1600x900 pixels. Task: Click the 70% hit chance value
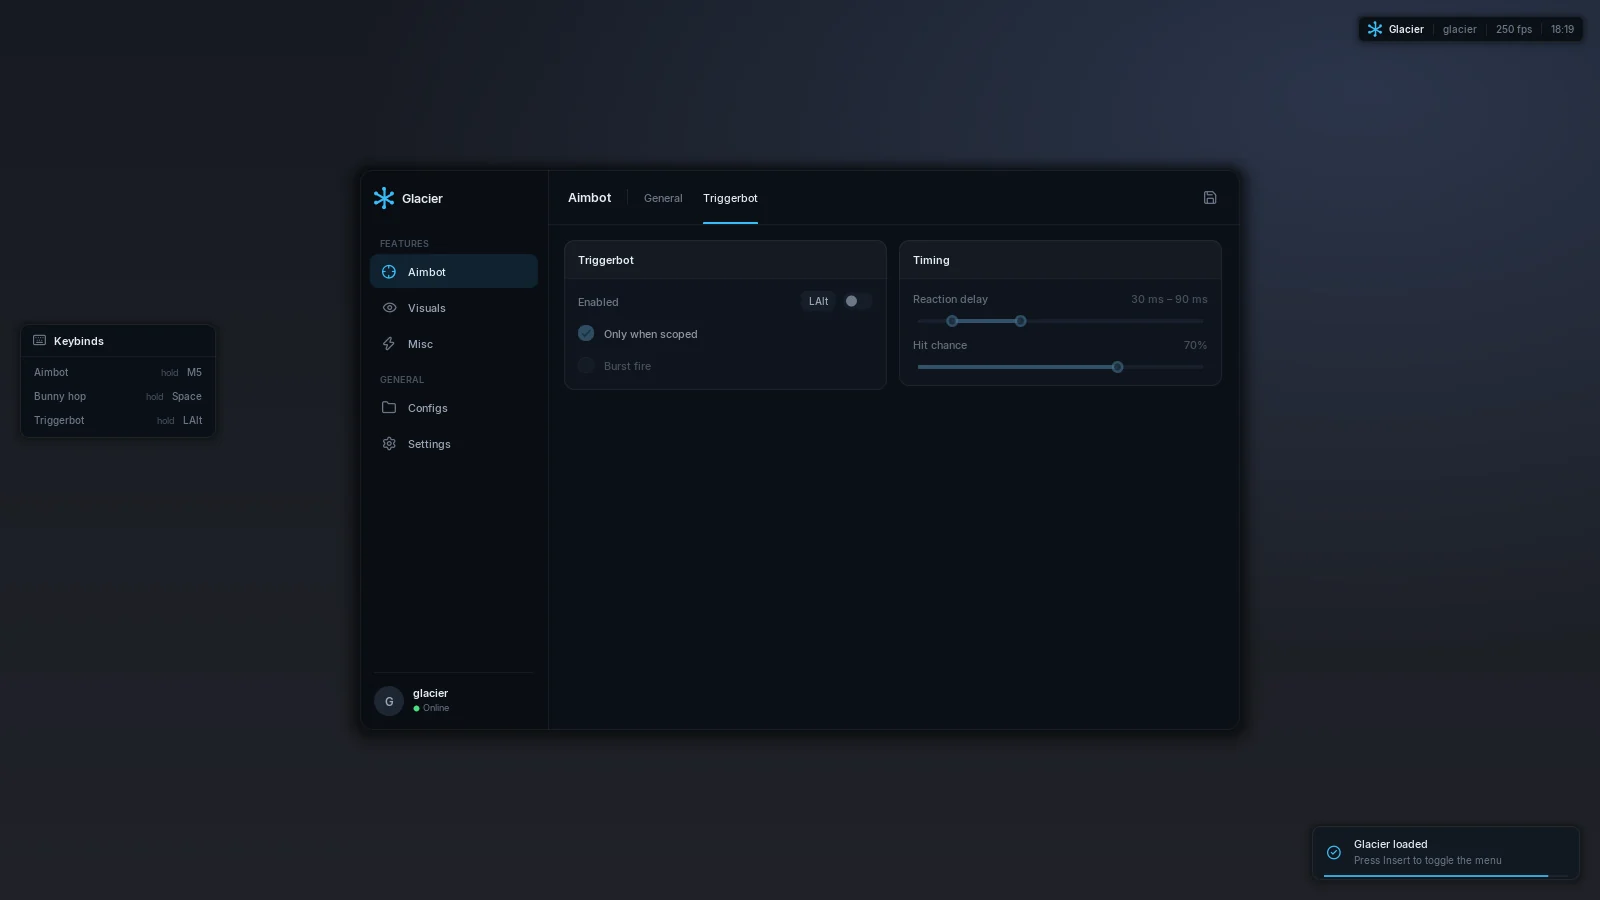tap(1195, 345)
